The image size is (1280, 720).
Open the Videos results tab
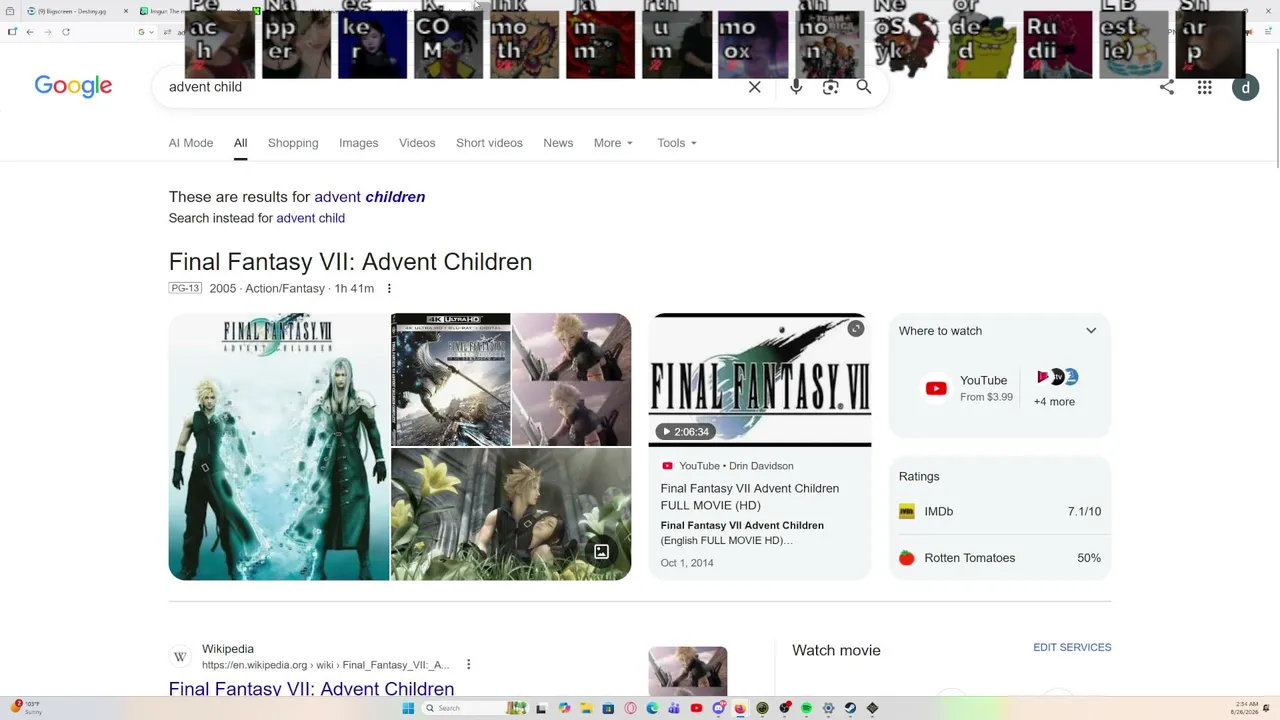pyautogui.click(x=417, y=143)
